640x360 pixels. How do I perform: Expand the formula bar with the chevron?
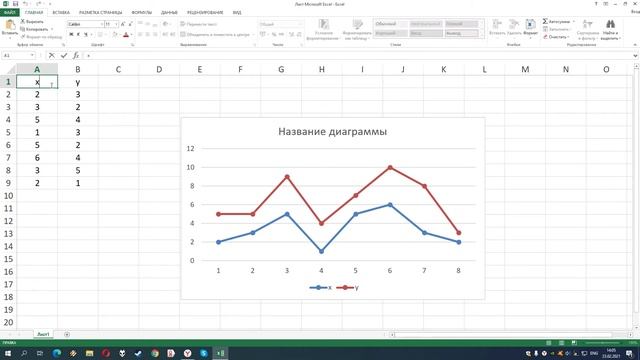635,56
